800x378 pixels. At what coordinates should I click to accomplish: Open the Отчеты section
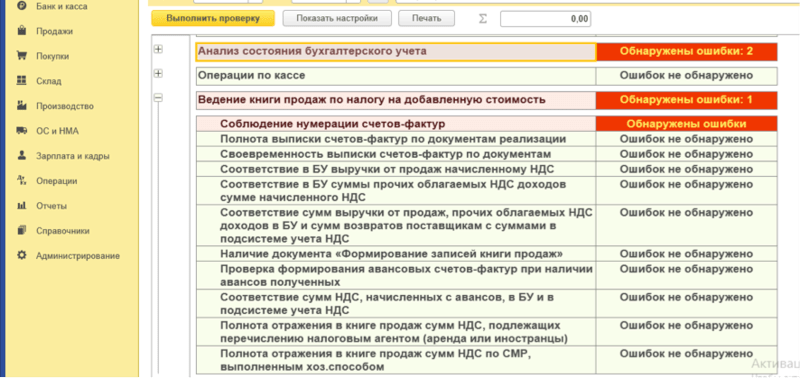(51, 206)
